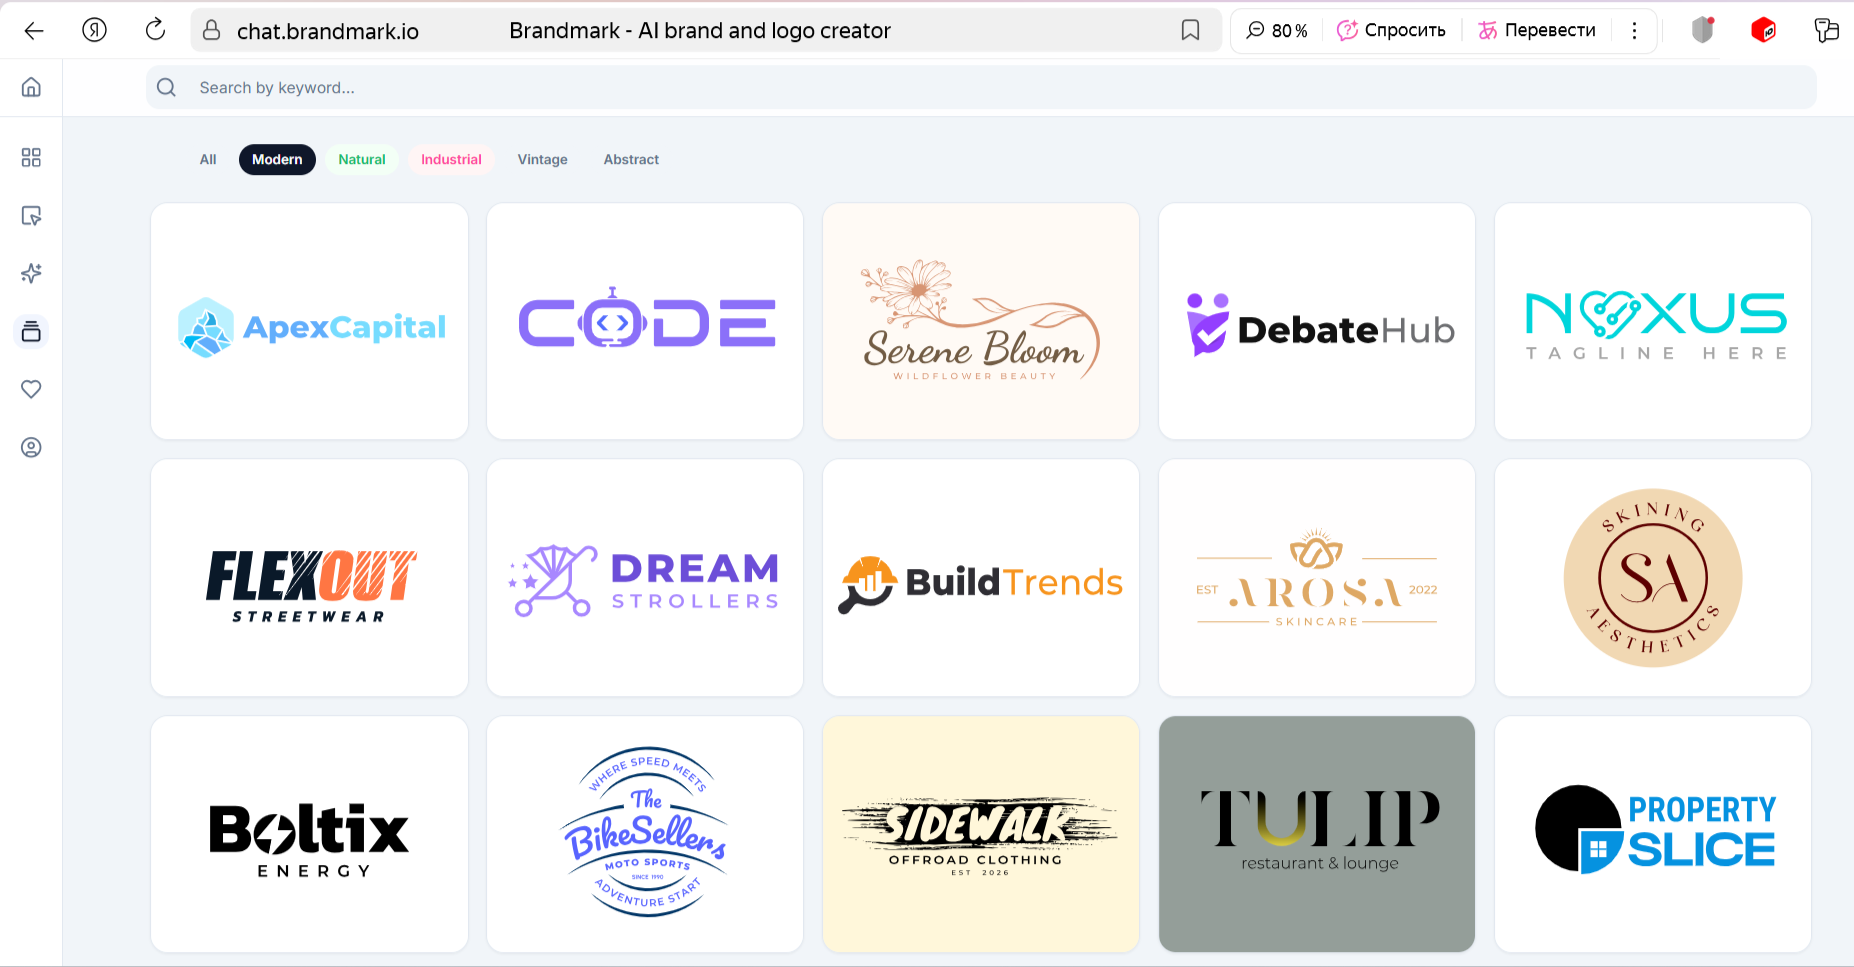Select the All filter tab
Image resolution: width=1854 pixels, height=967 pixels.
pos(208,159)
